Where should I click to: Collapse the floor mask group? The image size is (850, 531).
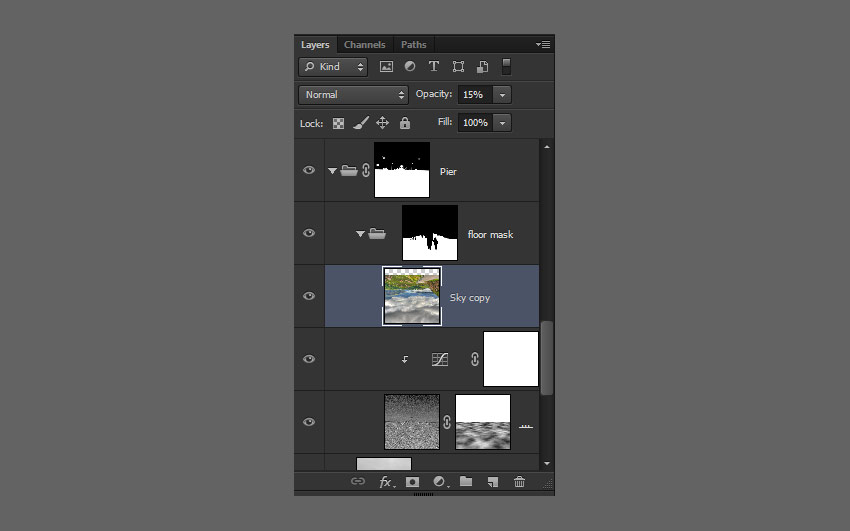pos(360,234)
